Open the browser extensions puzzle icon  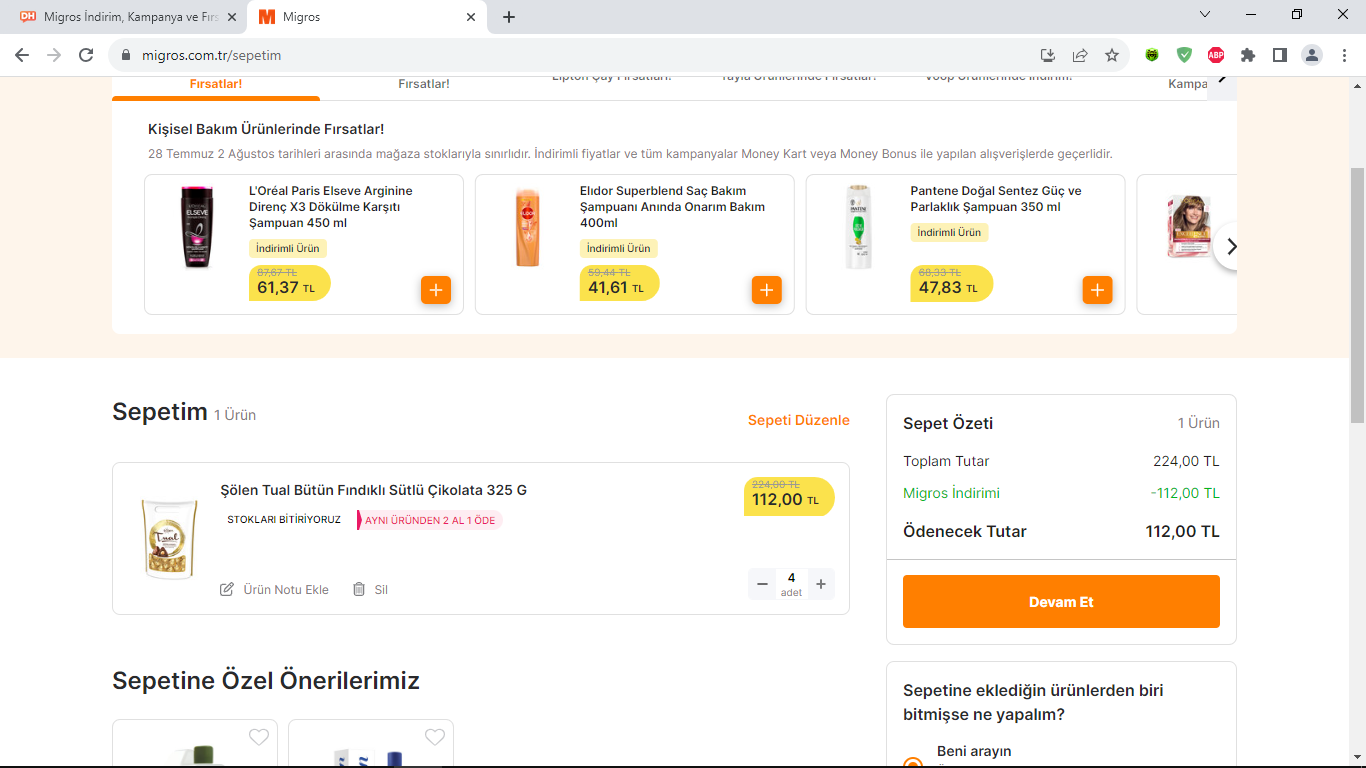[x=1248, y=55]
